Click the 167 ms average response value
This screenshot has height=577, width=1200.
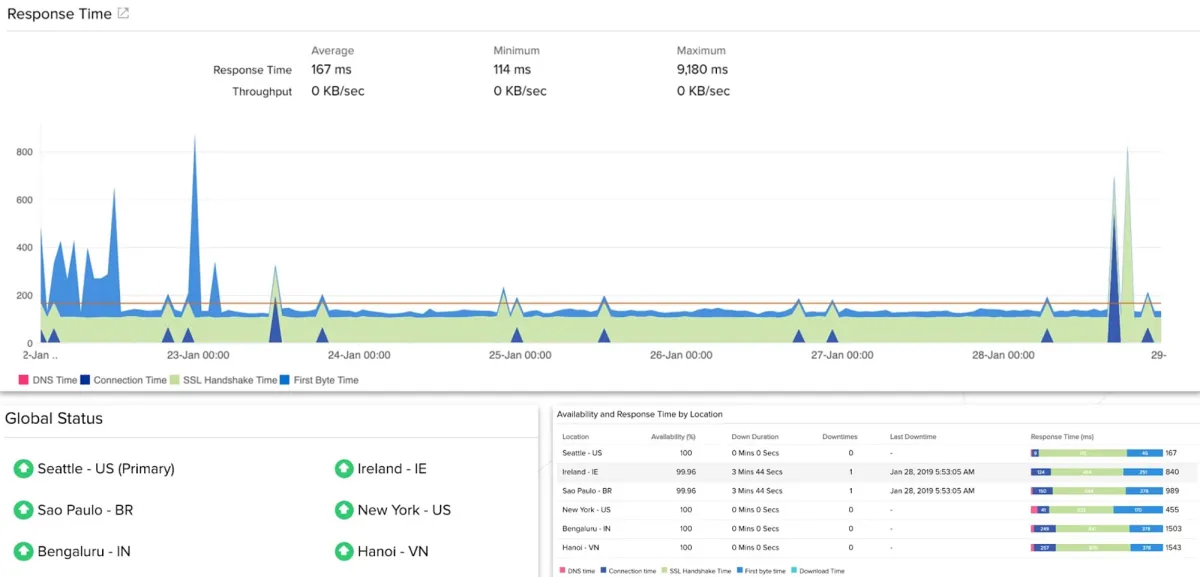tap(331, 70)
